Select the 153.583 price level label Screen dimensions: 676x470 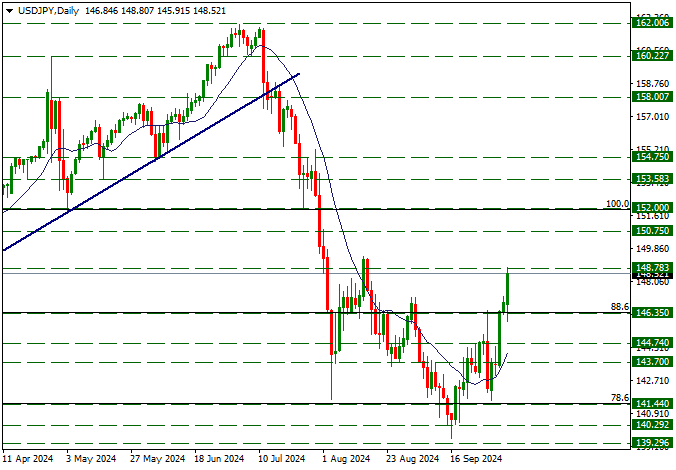(x=652, y=179)
